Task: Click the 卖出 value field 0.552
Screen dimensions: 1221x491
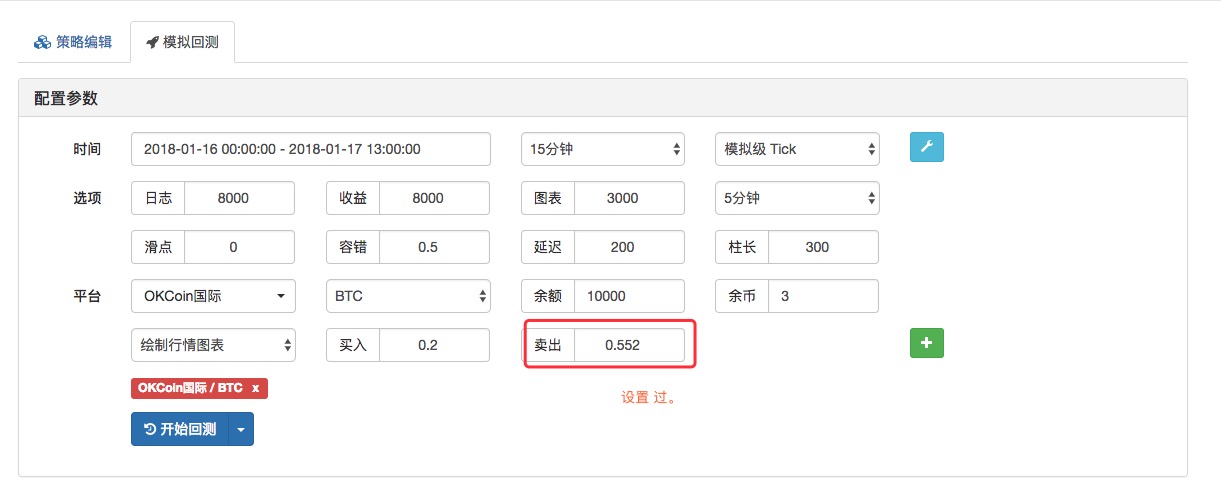Action: tap(629, 345)
